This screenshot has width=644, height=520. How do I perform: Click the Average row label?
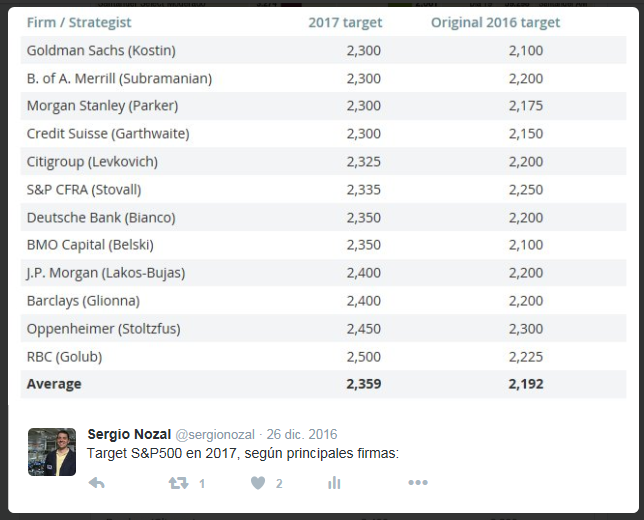click(54, 383)
